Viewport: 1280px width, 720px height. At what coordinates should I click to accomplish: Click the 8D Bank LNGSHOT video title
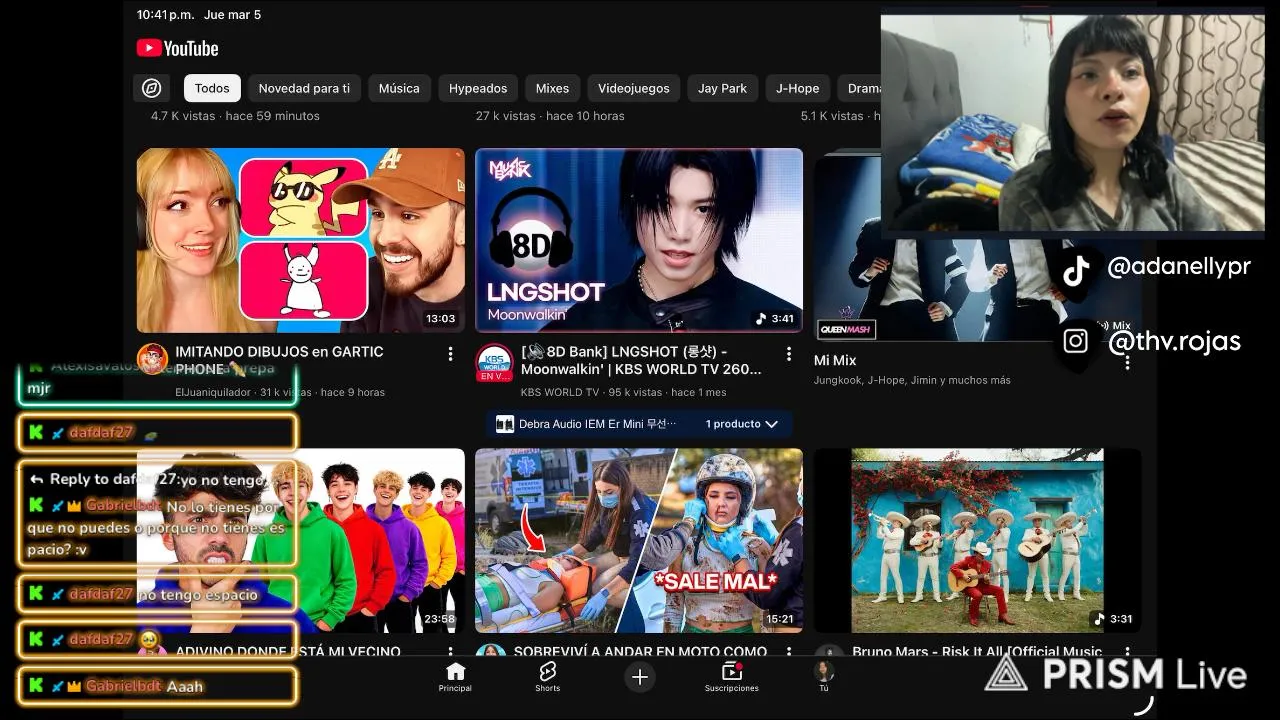pos(641,360)
